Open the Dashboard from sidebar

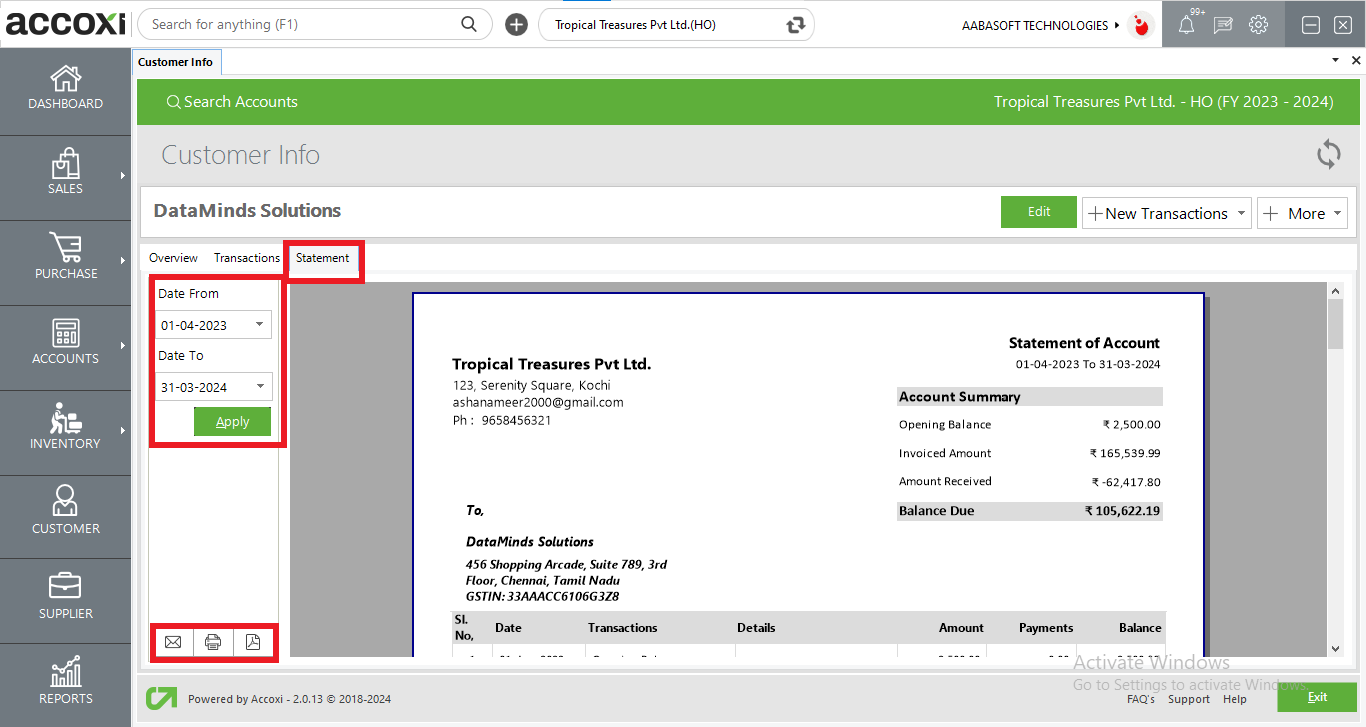(65, 88)
